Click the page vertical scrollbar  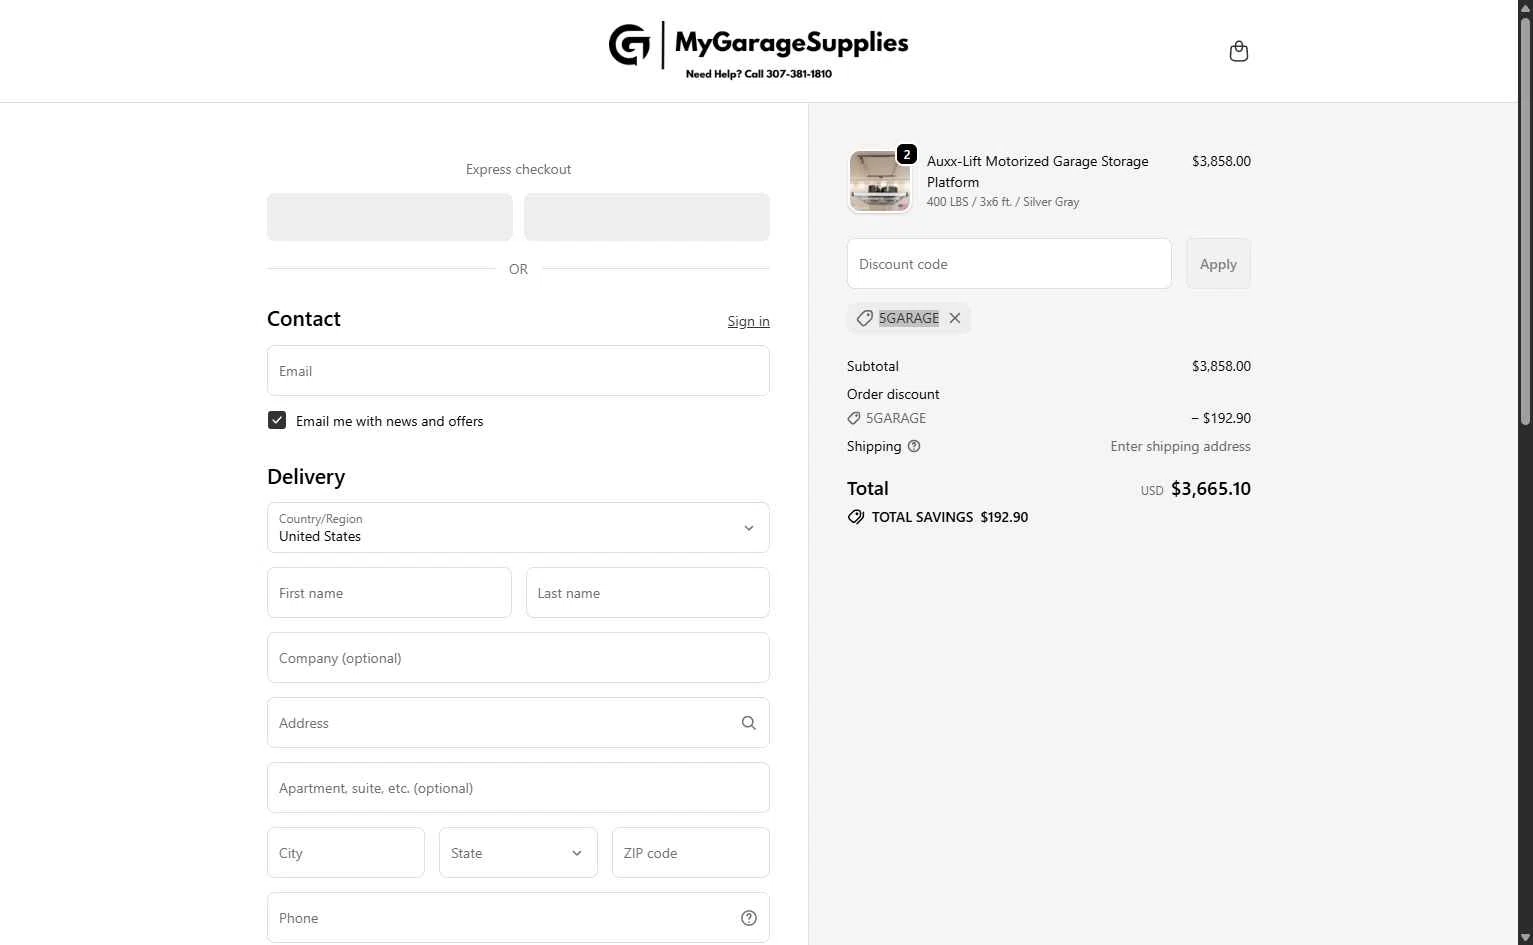point(1525,220)
